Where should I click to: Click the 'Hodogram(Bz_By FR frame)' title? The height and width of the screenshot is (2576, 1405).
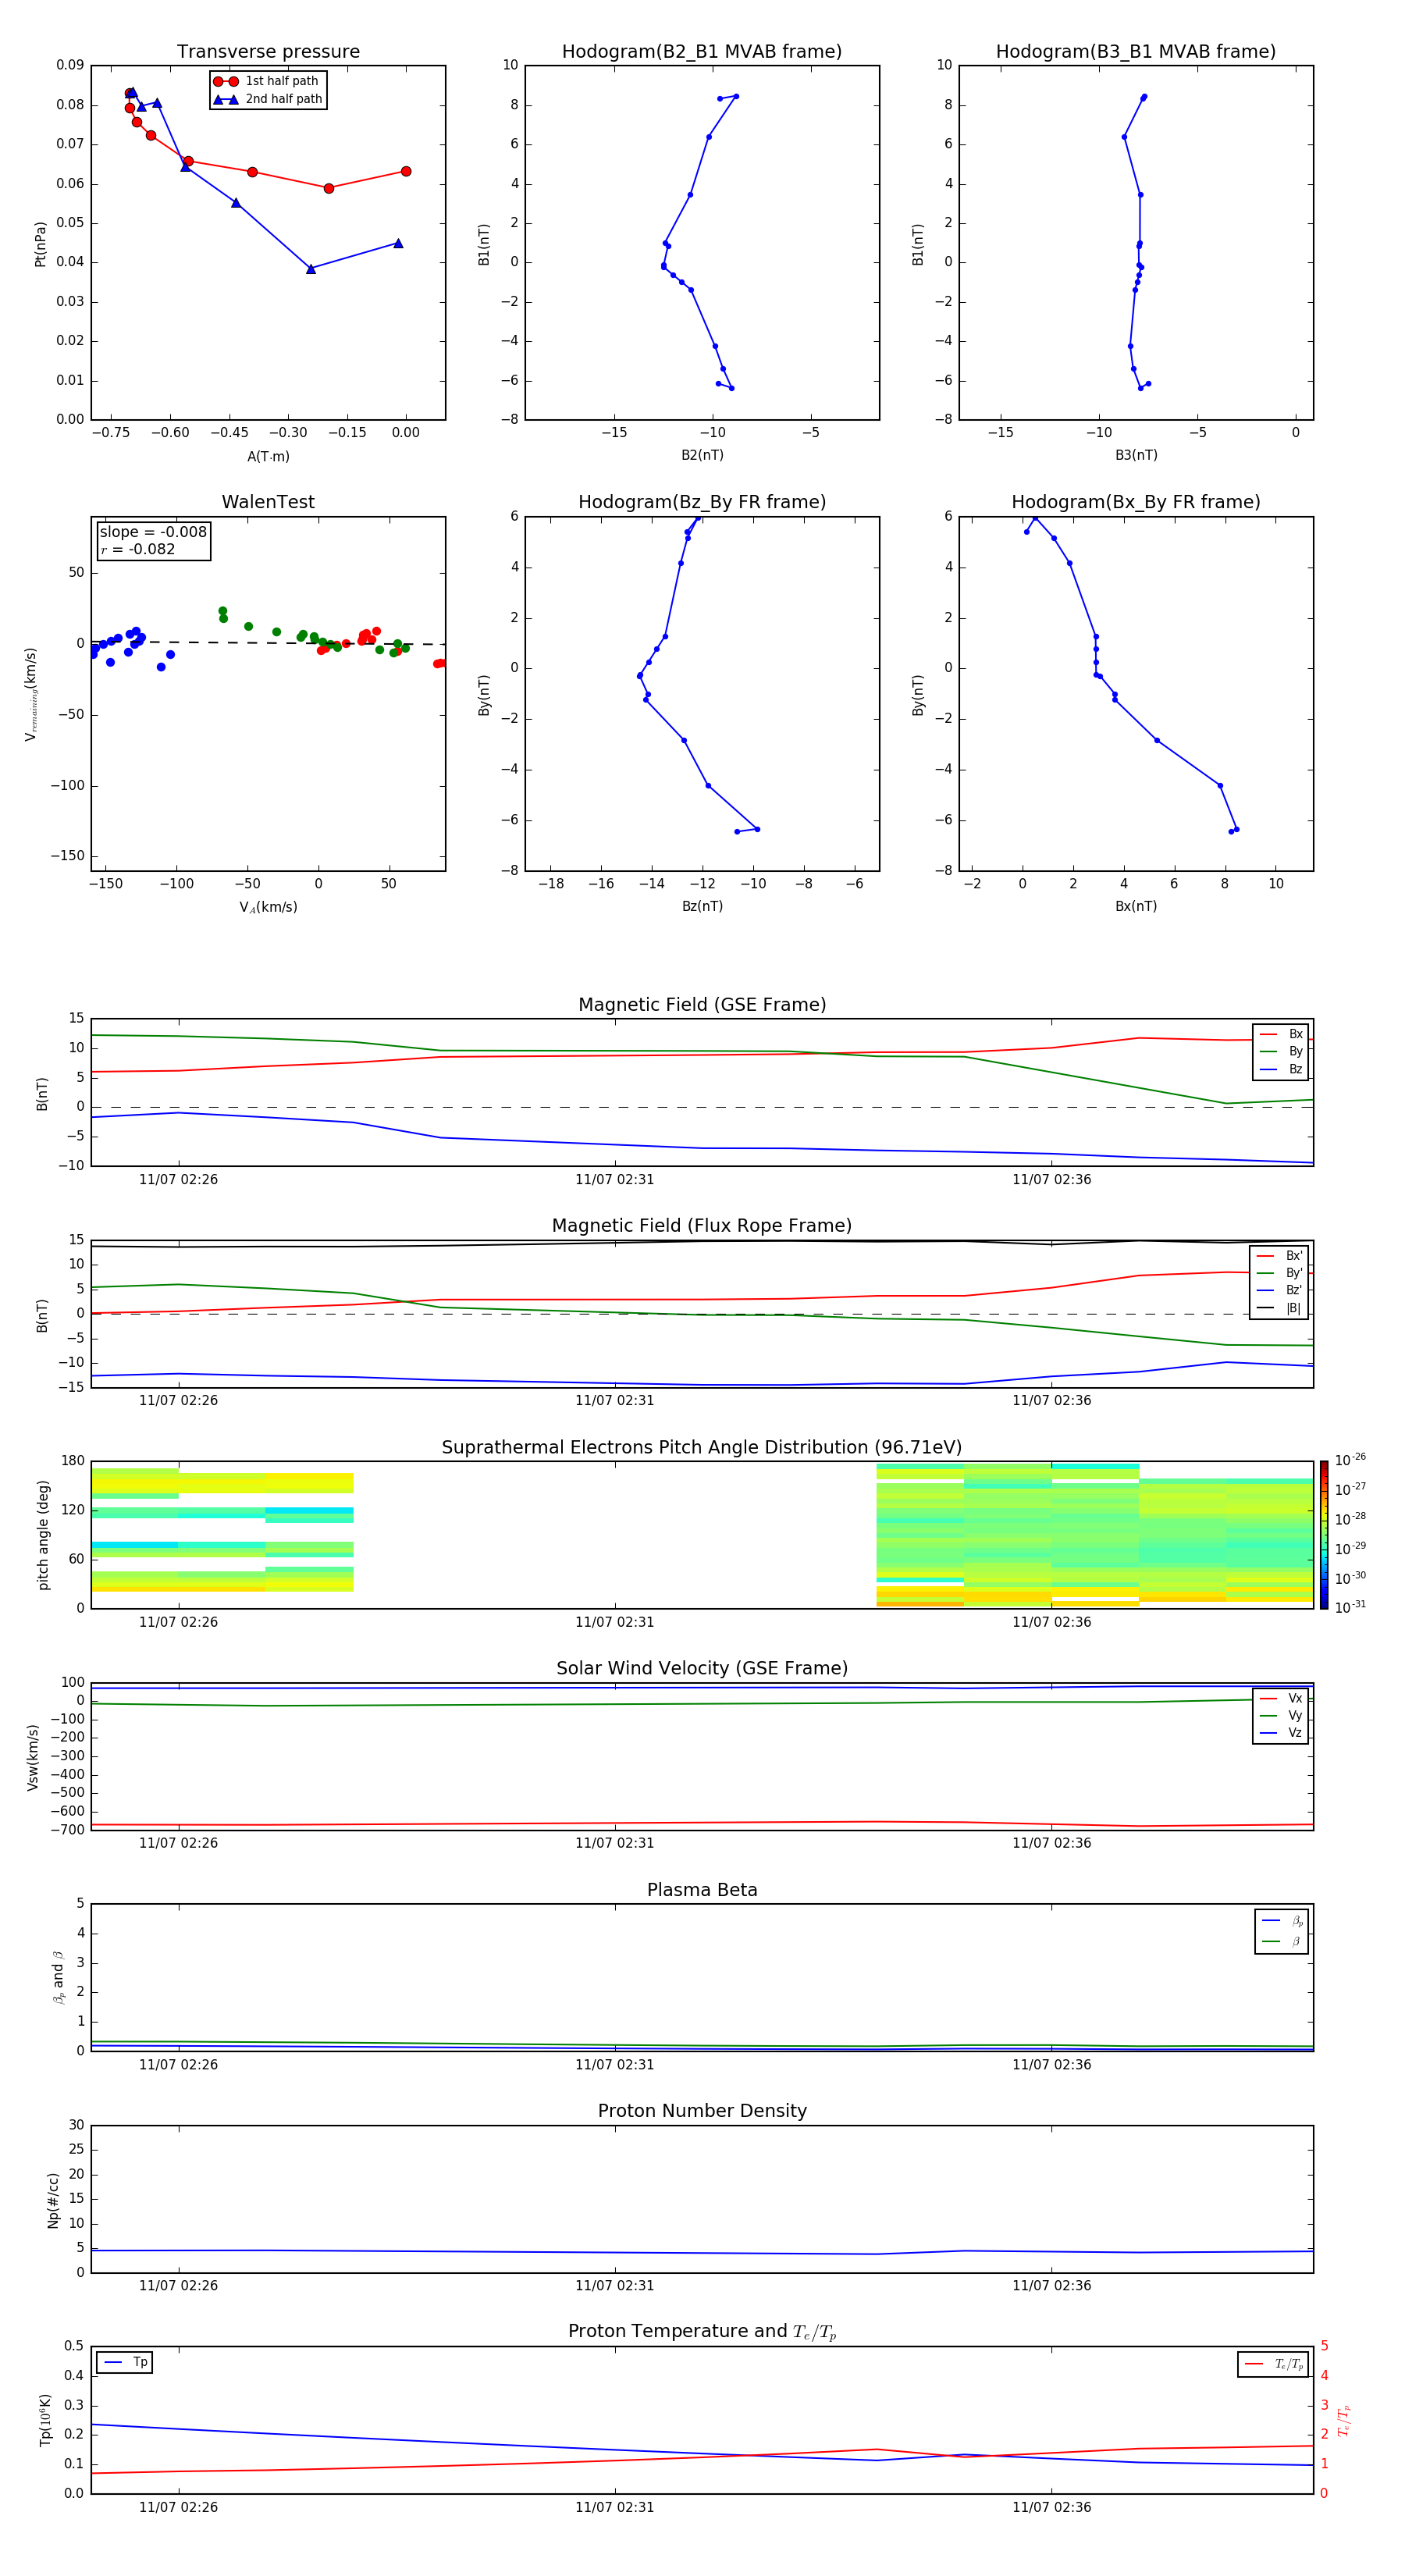tap(702, 502)
